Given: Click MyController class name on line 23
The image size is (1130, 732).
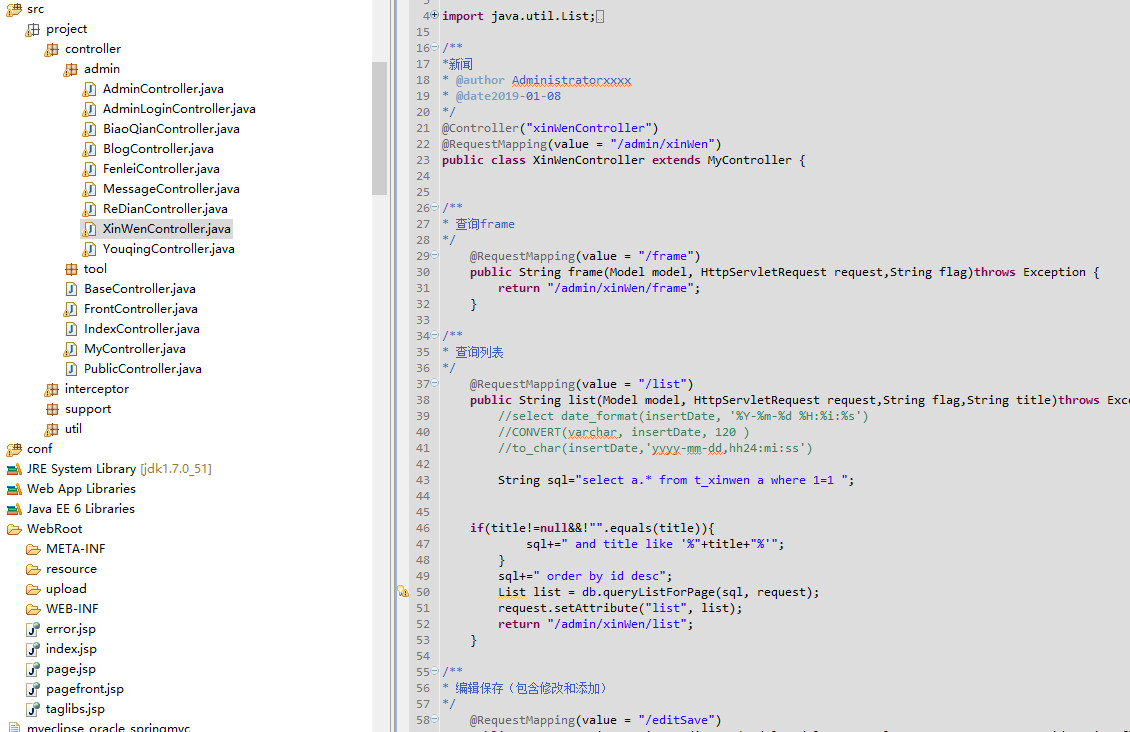Looking at the screenshot, I should 749,160.
